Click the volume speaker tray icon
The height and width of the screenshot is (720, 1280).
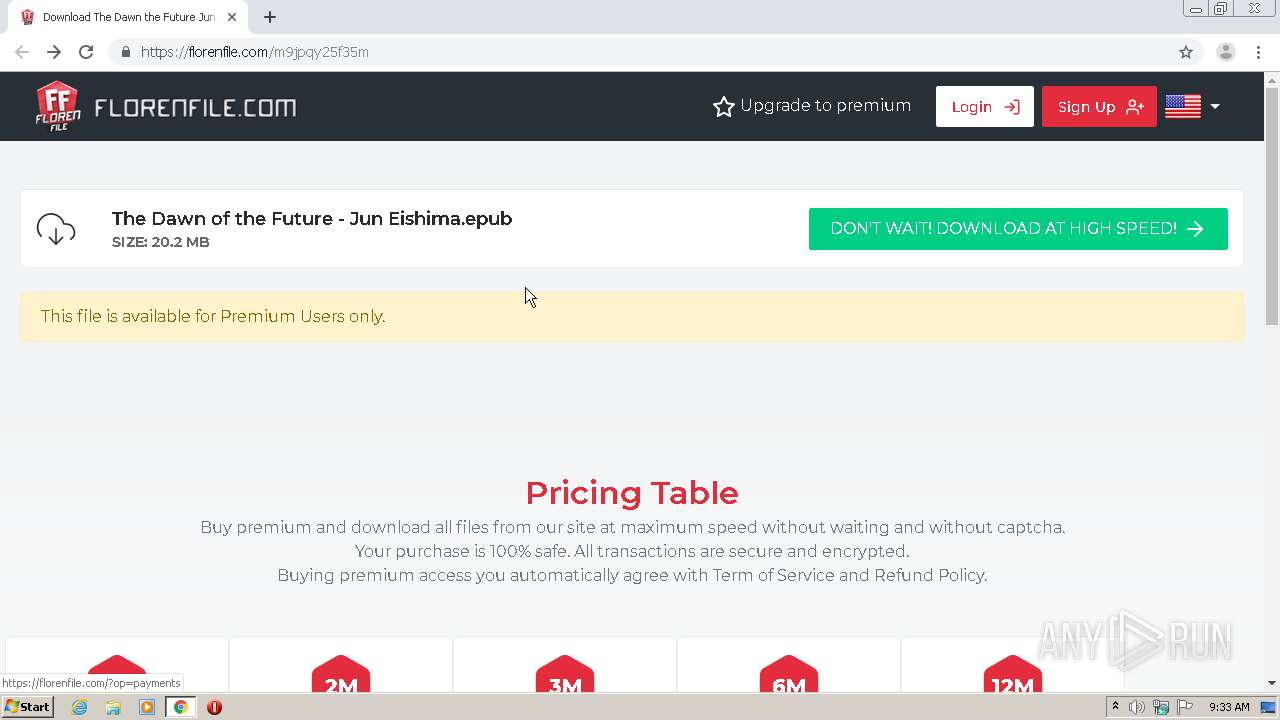1137,707
